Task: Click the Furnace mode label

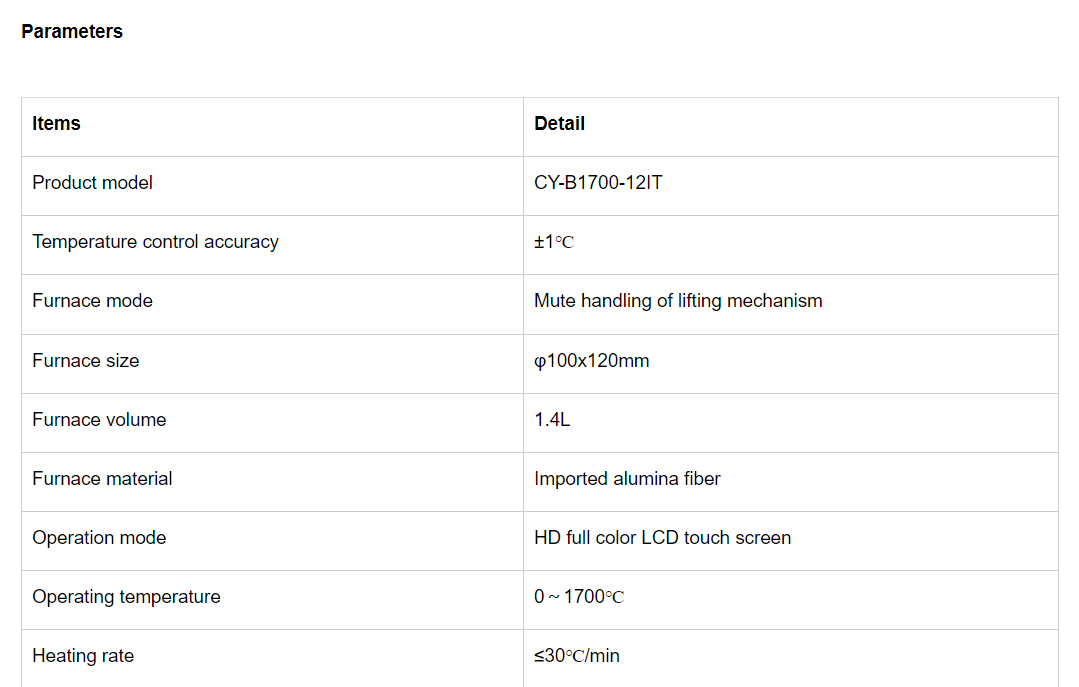Action: (x=92, y=301)
